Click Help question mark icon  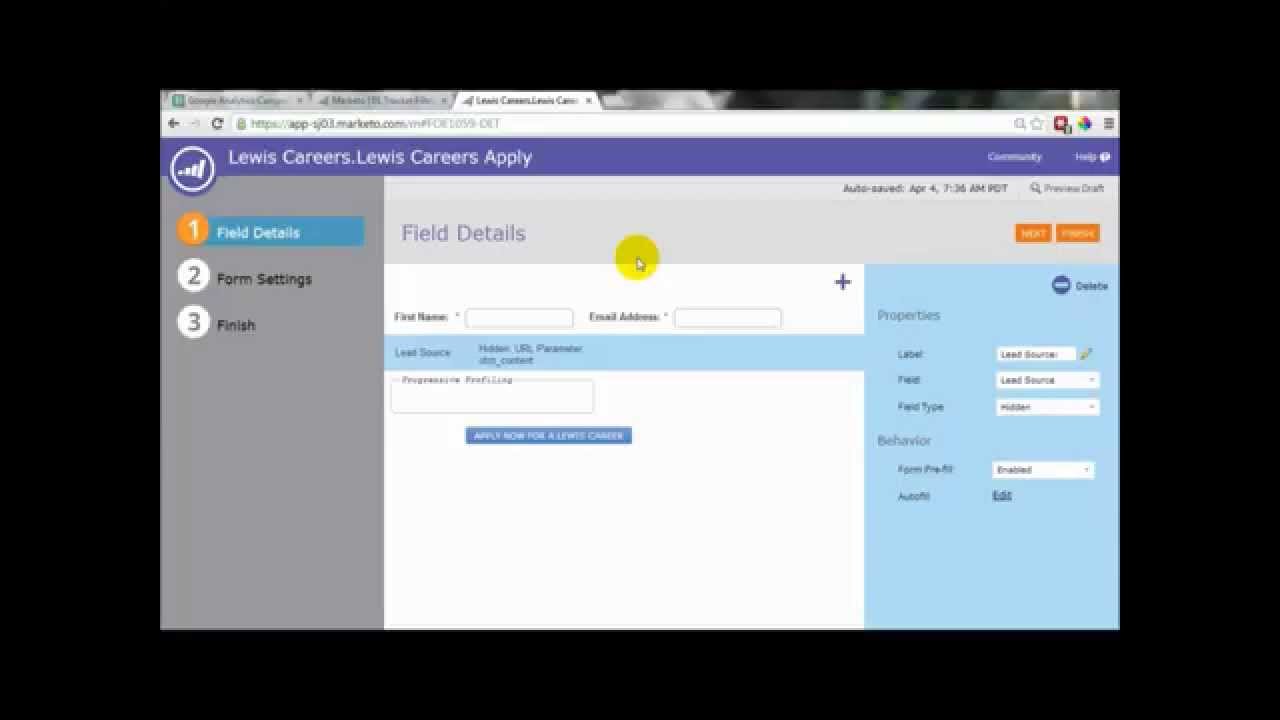coord(1105,157)
